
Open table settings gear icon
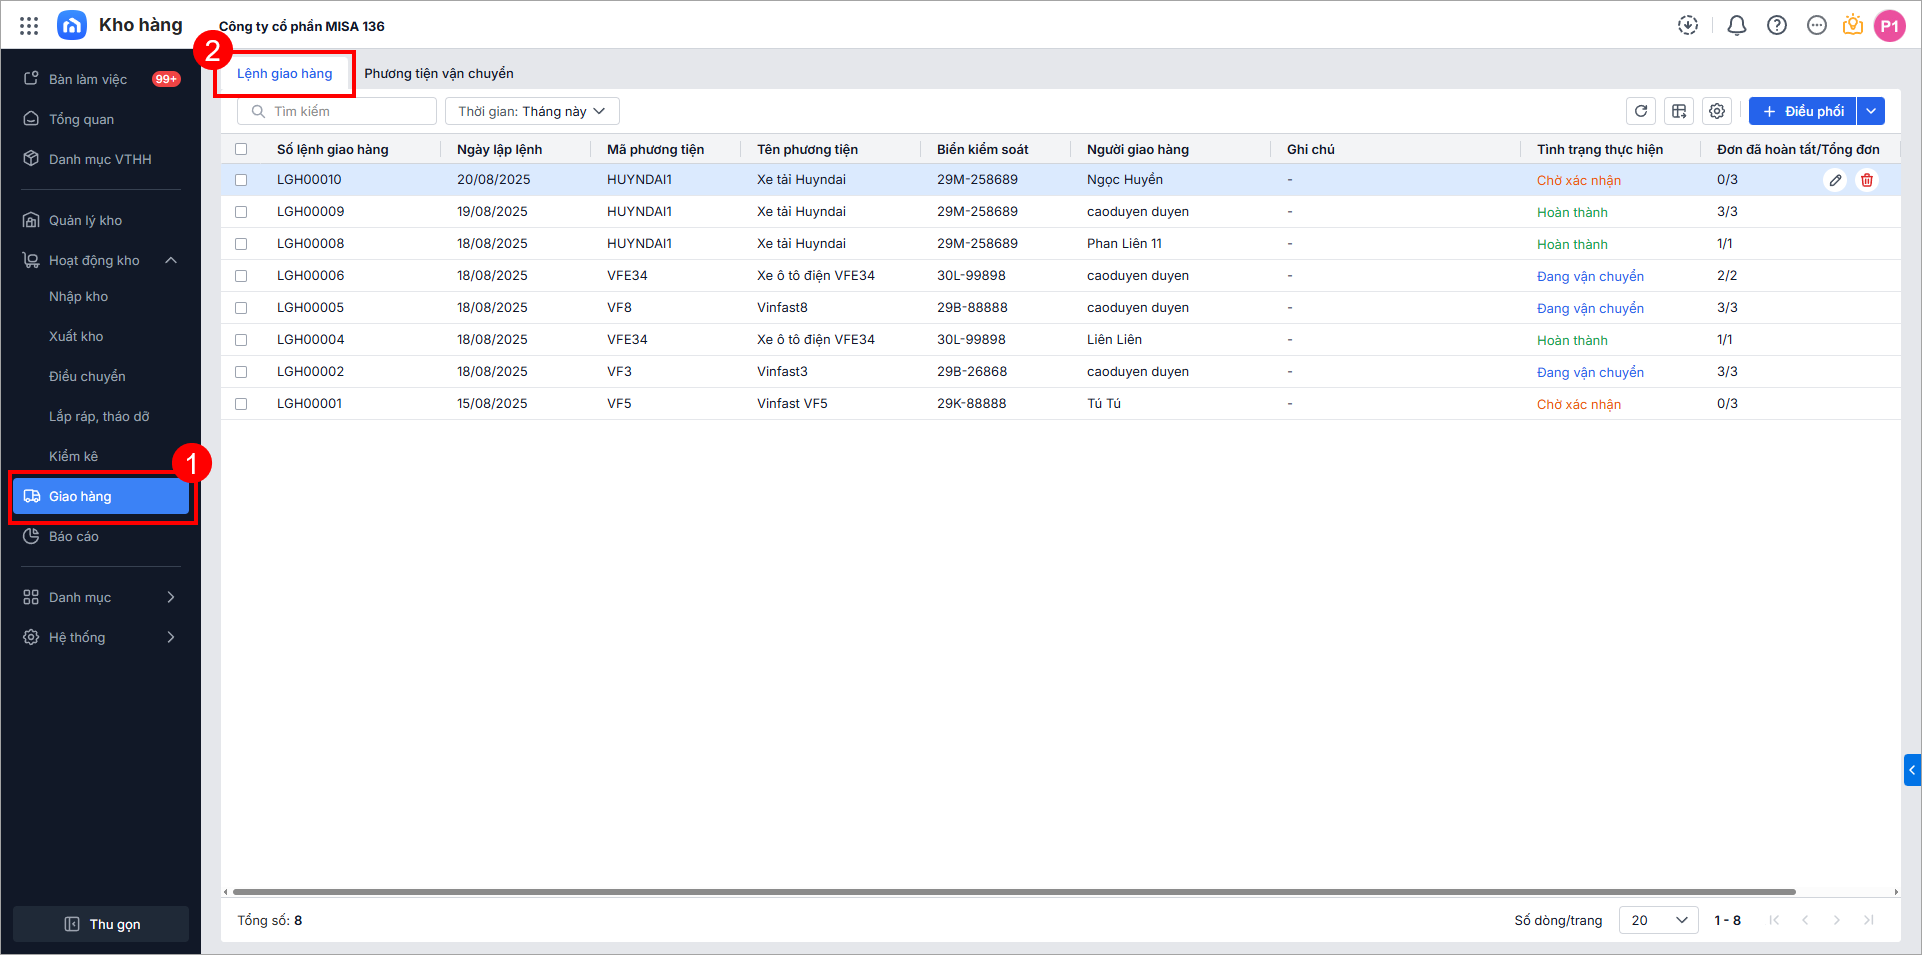pos(1717,111)
